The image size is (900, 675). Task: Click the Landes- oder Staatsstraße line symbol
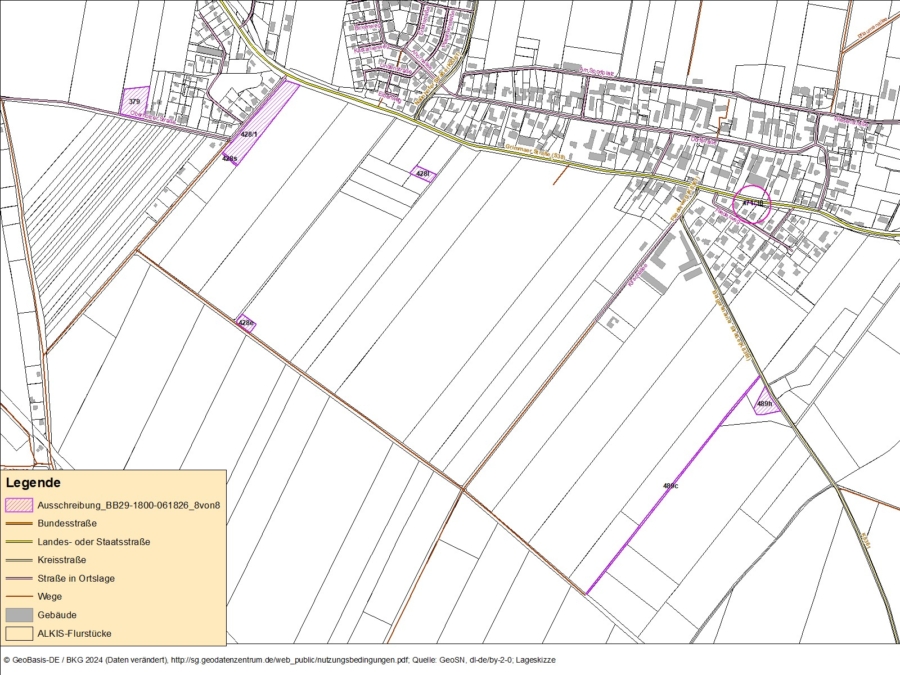(19, 542)
